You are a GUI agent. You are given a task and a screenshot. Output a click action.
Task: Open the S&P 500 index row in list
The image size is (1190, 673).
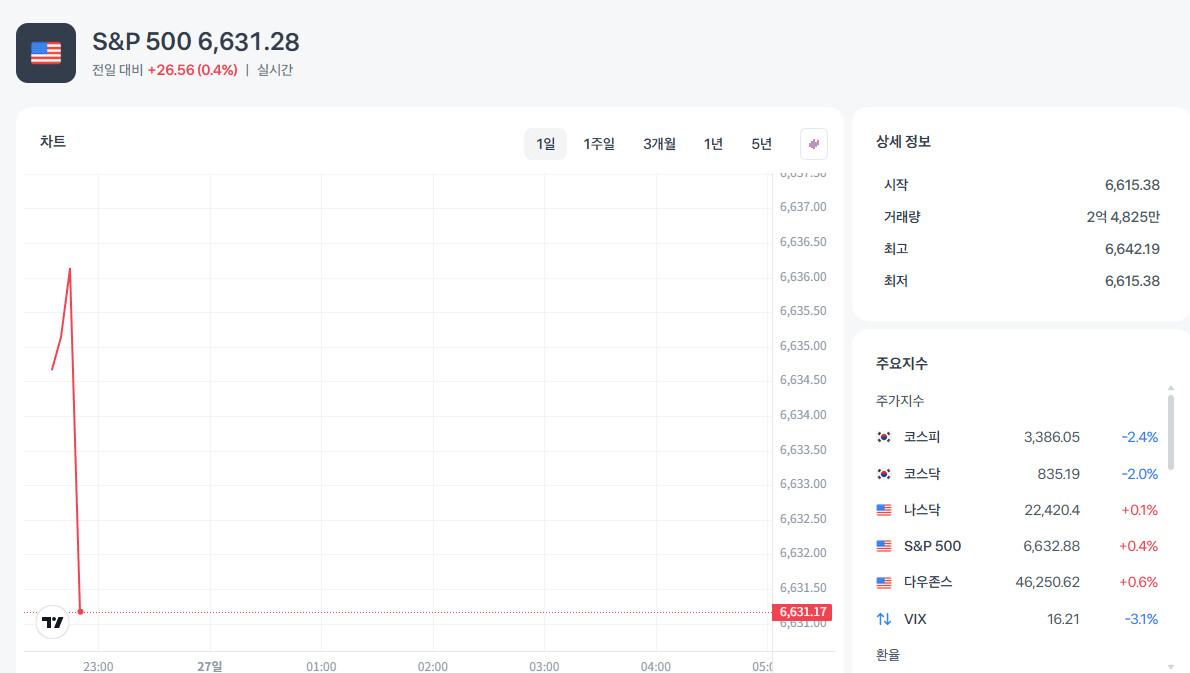1017,546
